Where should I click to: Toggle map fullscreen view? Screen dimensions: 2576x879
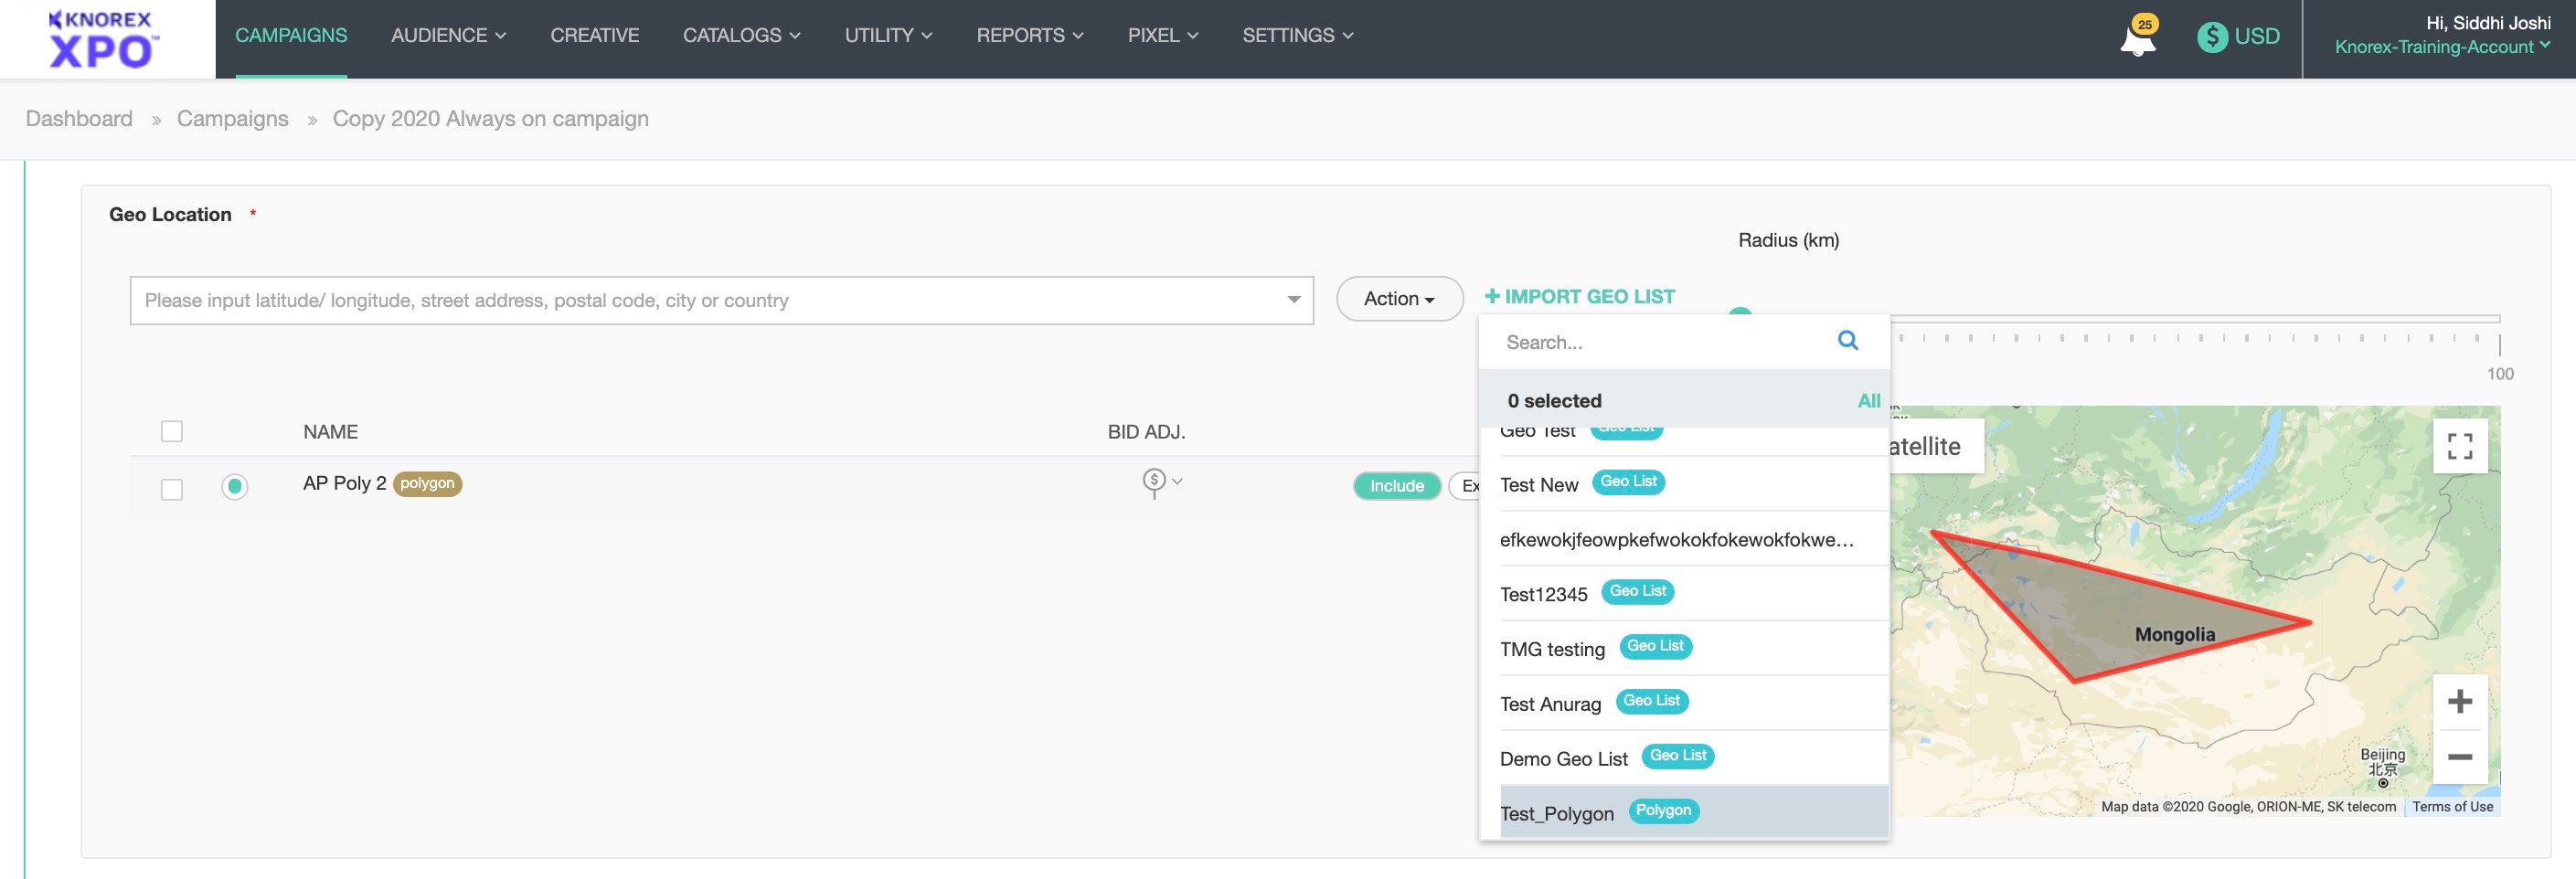coord(2459,446)
